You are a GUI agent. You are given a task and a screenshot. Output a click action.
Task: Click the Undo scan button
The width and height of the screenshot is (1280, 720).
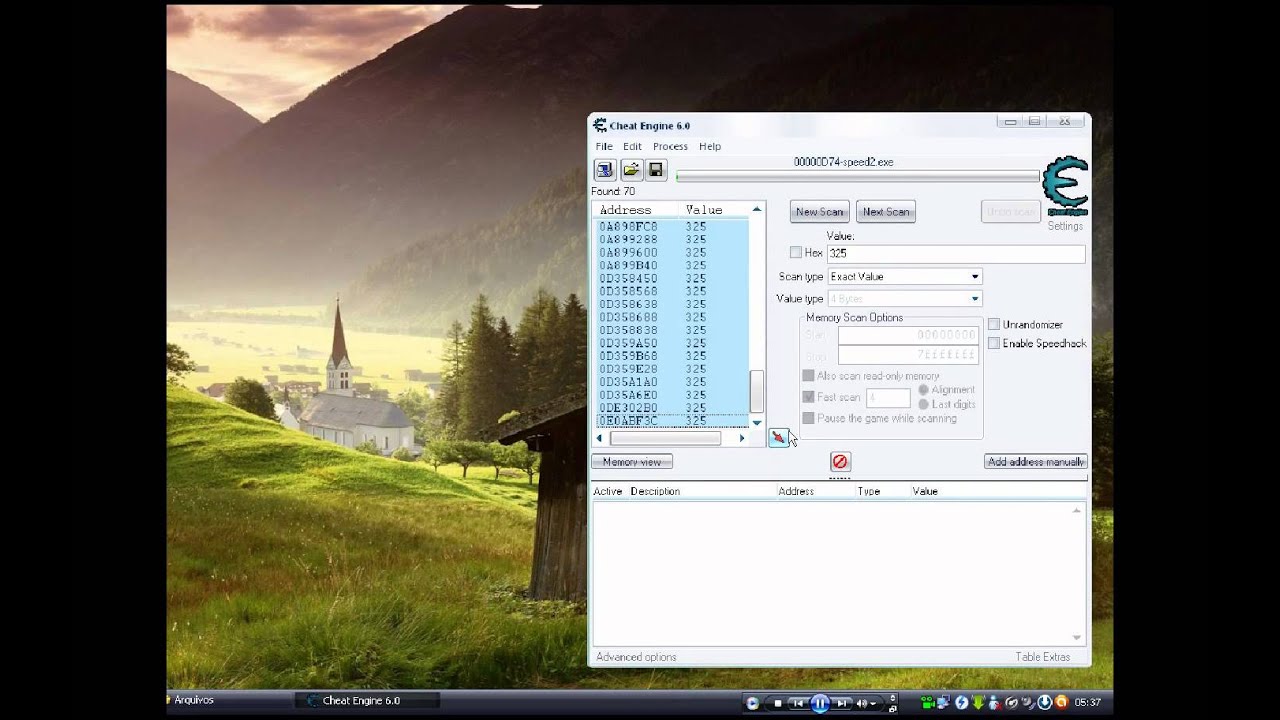pyautogui.click(x=1011, y=211)
